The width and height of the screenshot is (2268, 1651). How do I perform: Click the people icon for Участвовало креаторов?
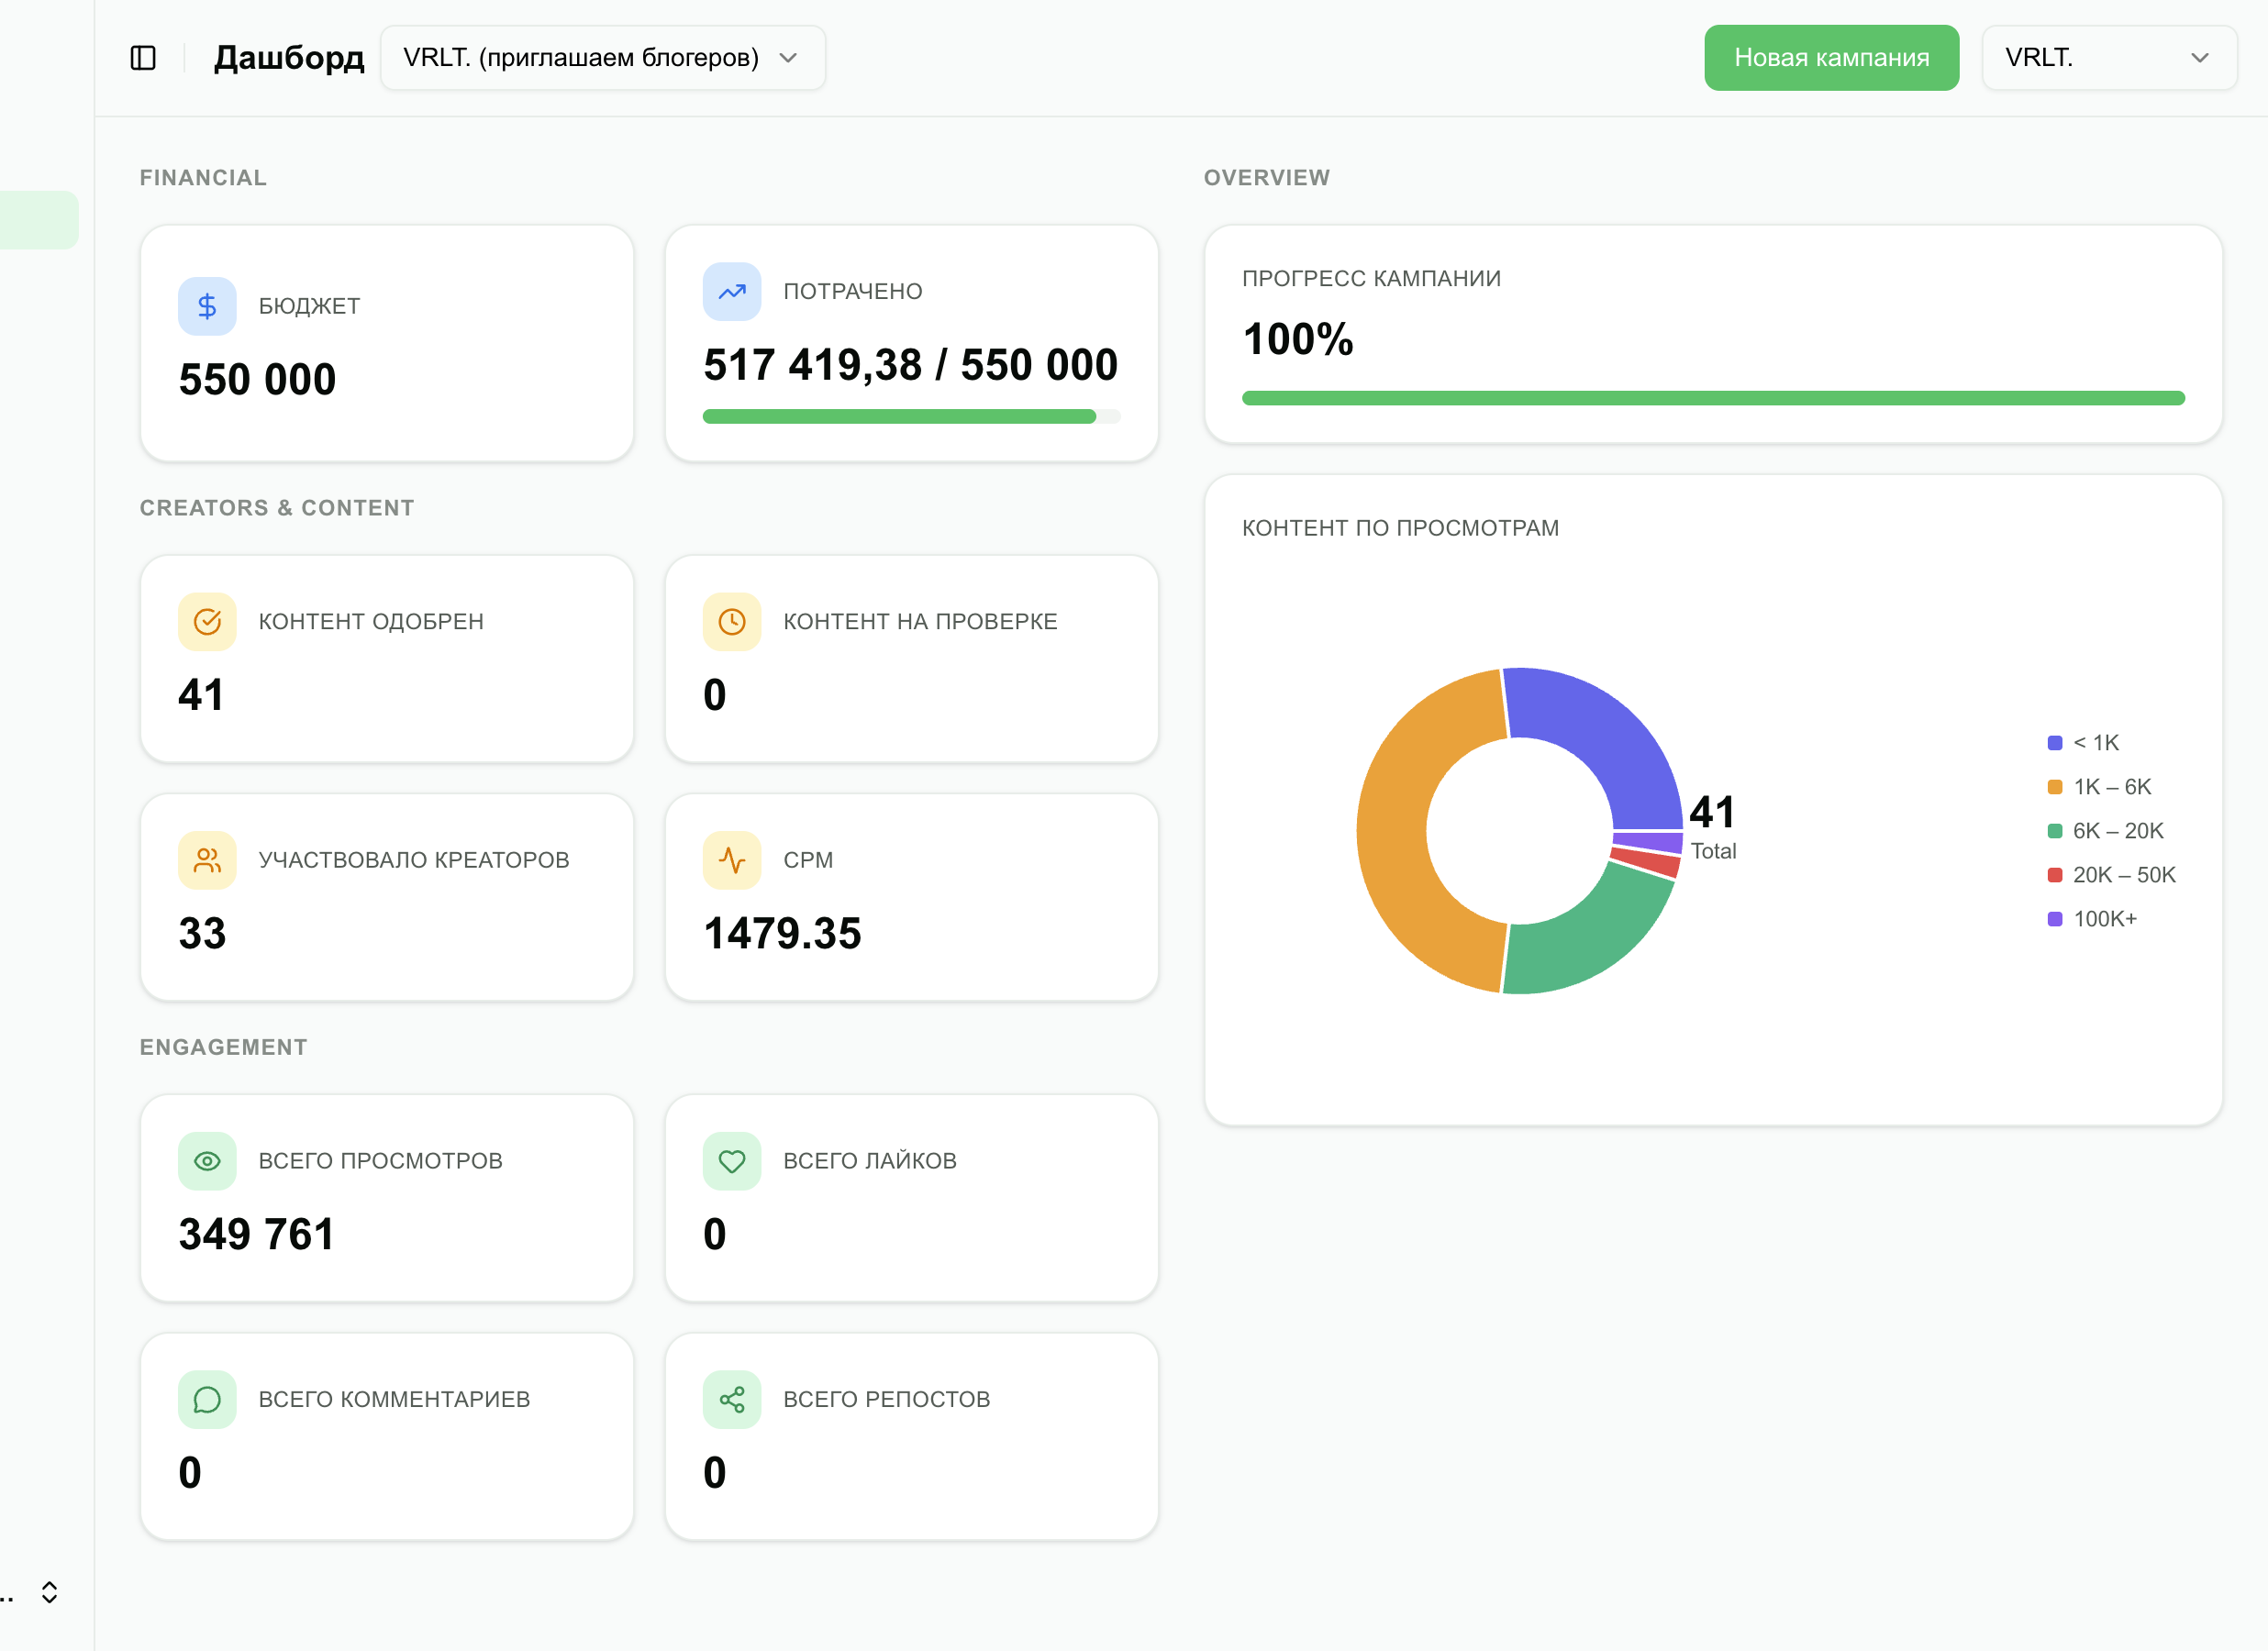207,860
